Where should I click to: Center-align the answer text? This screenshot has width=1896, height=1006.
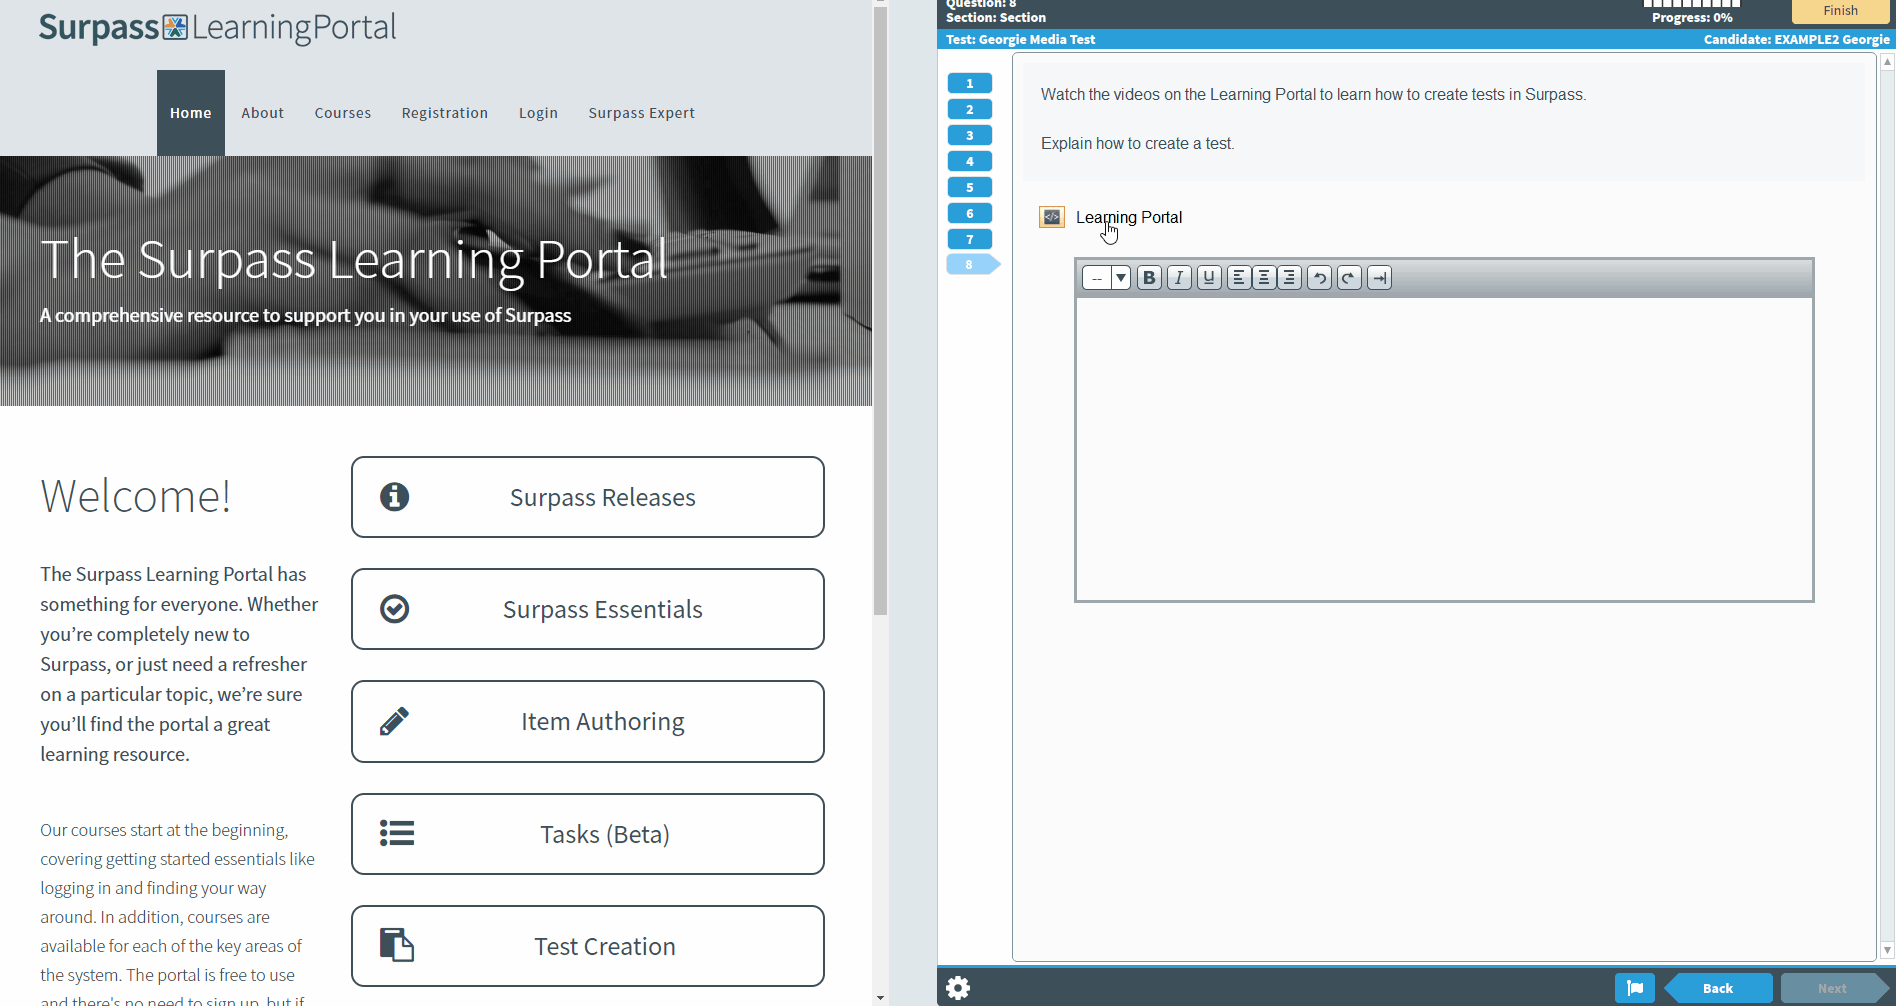point(1264,278)
